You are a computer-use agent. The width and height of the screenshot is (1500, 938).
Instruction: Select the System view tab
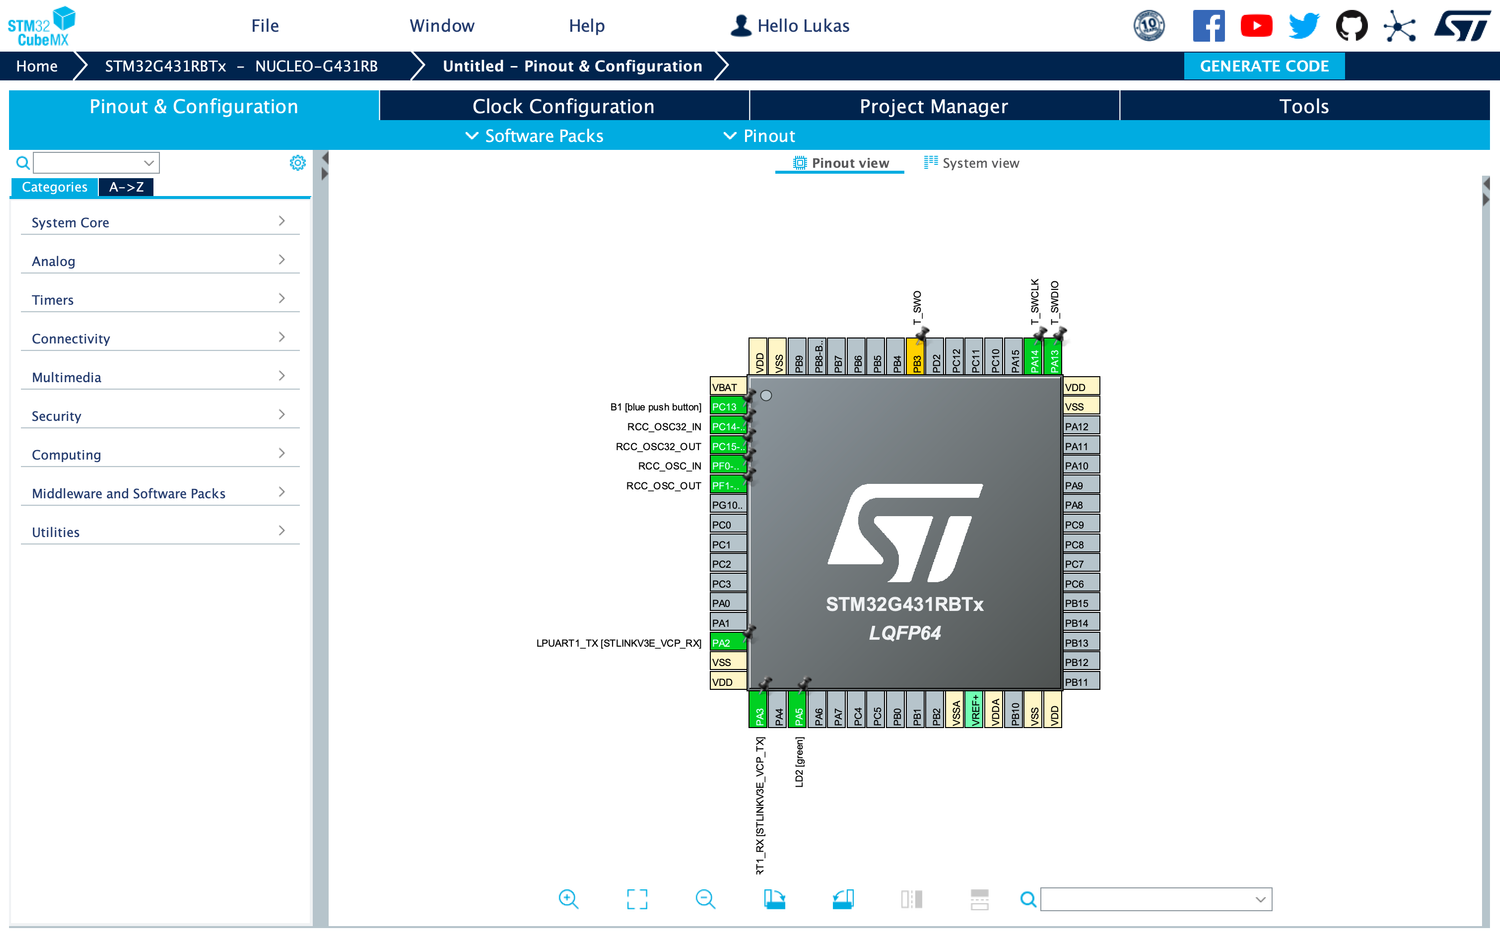point(971,163)
